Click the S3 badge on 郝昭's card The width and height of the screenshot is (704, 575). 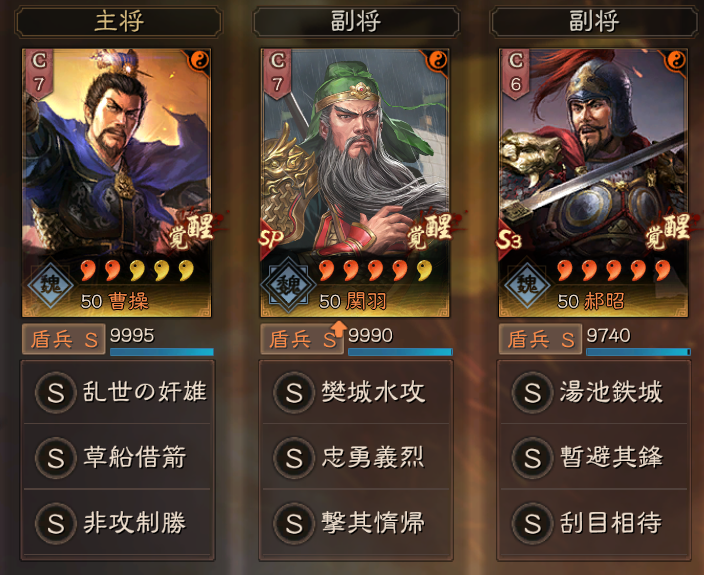(509, 240)
